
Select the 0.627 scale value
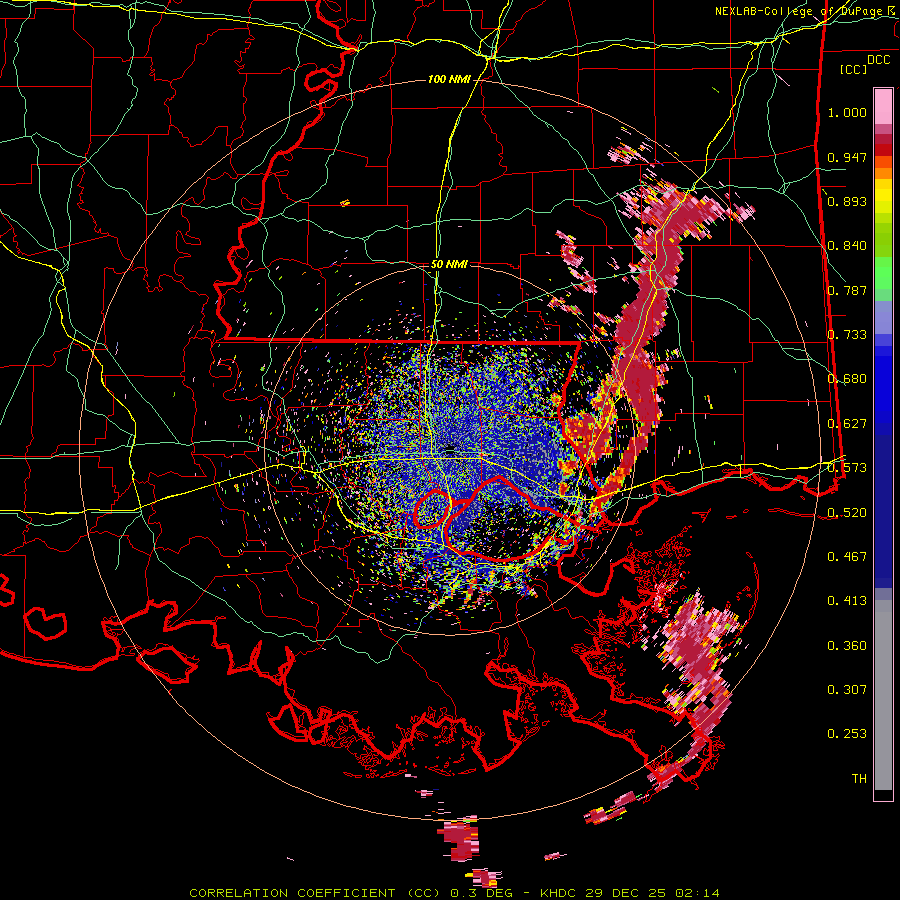(847, 424)
